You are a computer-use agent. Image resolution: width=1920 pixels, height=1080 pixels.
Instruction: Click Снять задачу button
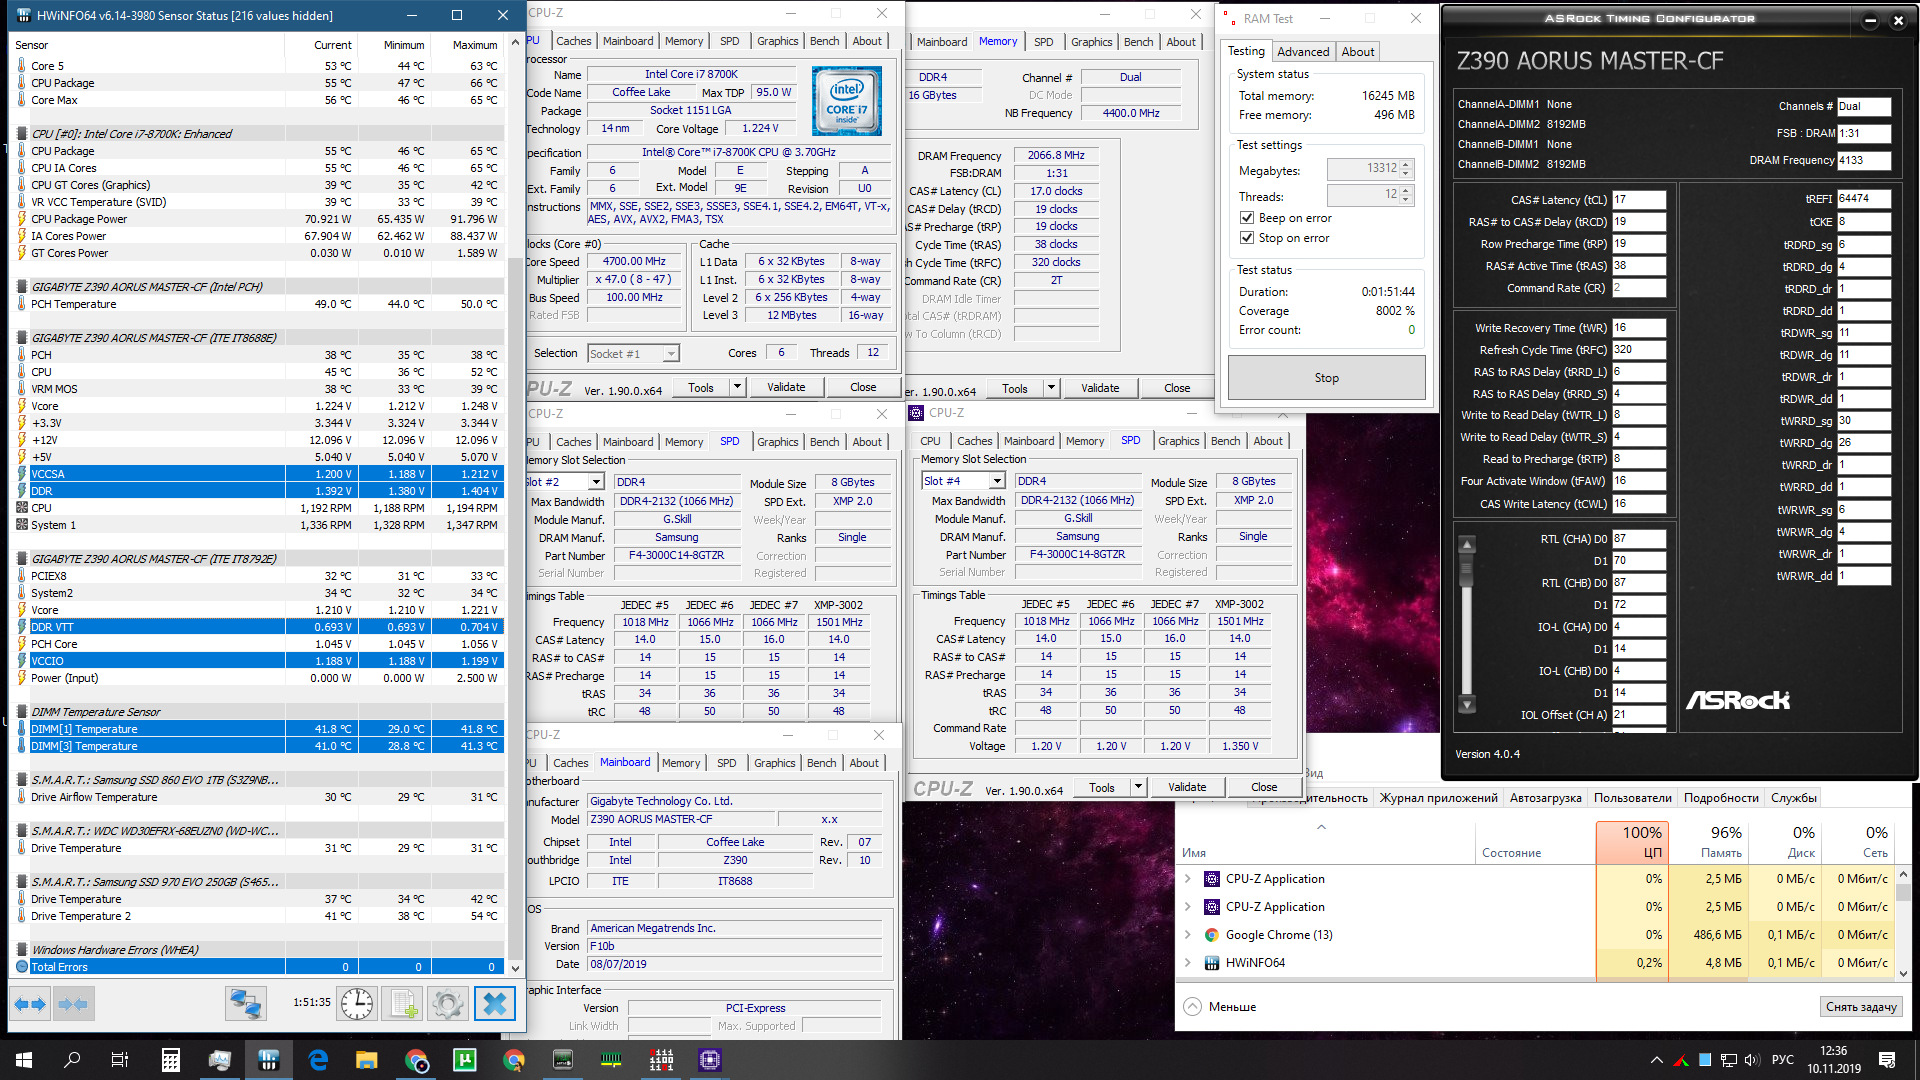tap(1860, 1007)
